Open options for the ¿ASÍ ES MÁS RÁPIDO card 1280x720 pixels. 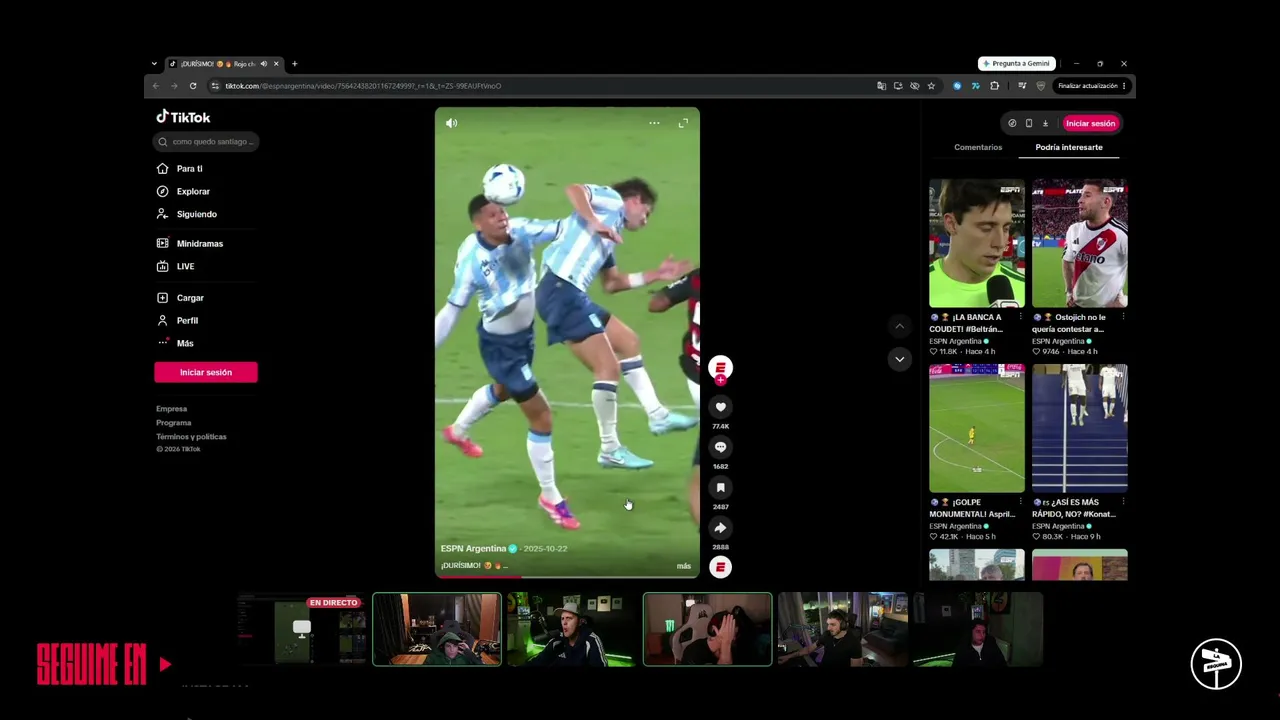pyautogui.click(x=1123, y=503)
